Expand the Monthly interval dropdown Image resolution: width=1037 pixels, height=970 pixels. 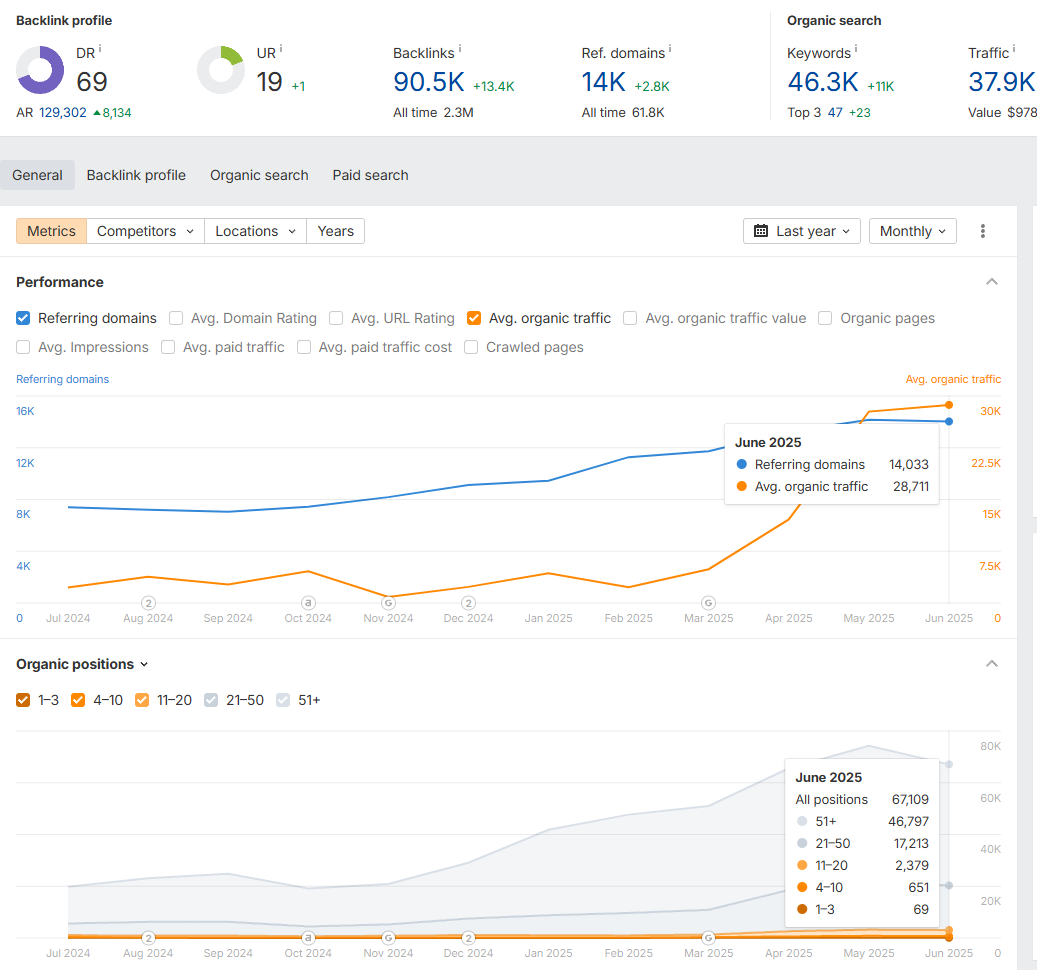point(912,231)
